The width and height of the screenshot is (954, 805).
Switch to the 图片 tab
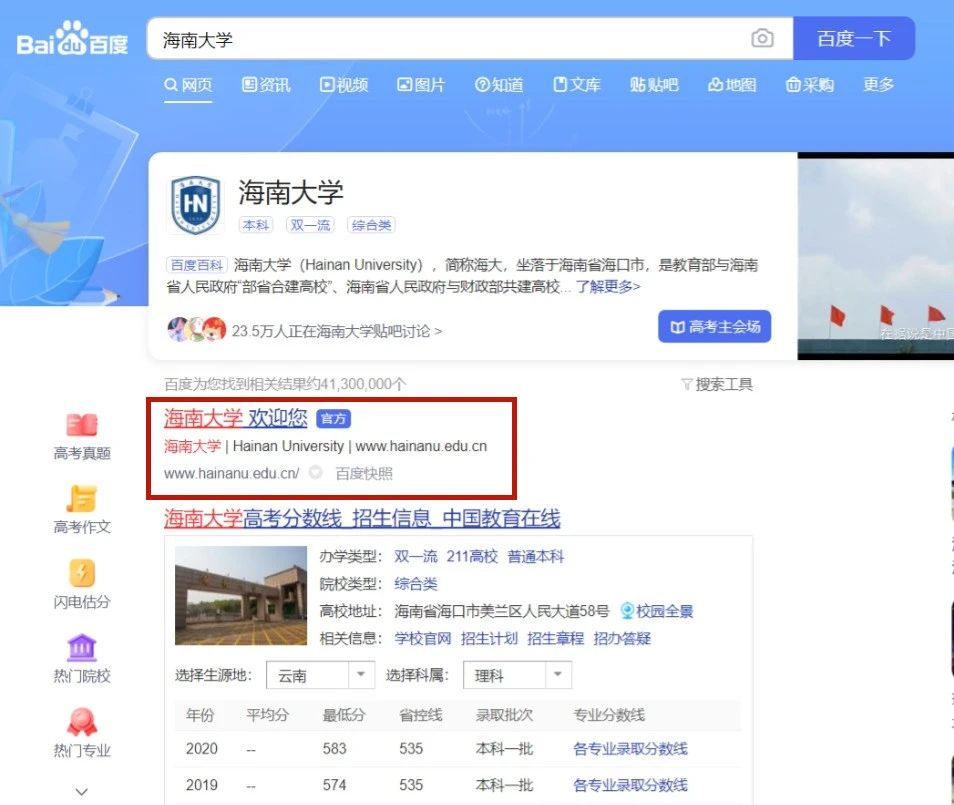click(x=421, y=85)
